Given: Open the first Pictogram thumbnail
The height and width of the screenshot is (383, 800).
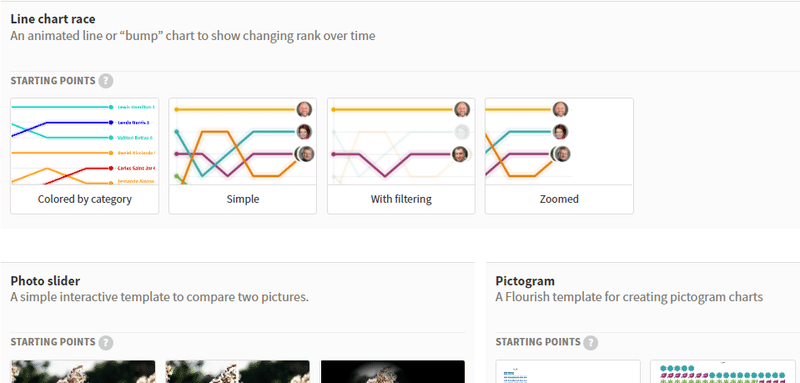Looking at the screenshot, I should (568, 372).
